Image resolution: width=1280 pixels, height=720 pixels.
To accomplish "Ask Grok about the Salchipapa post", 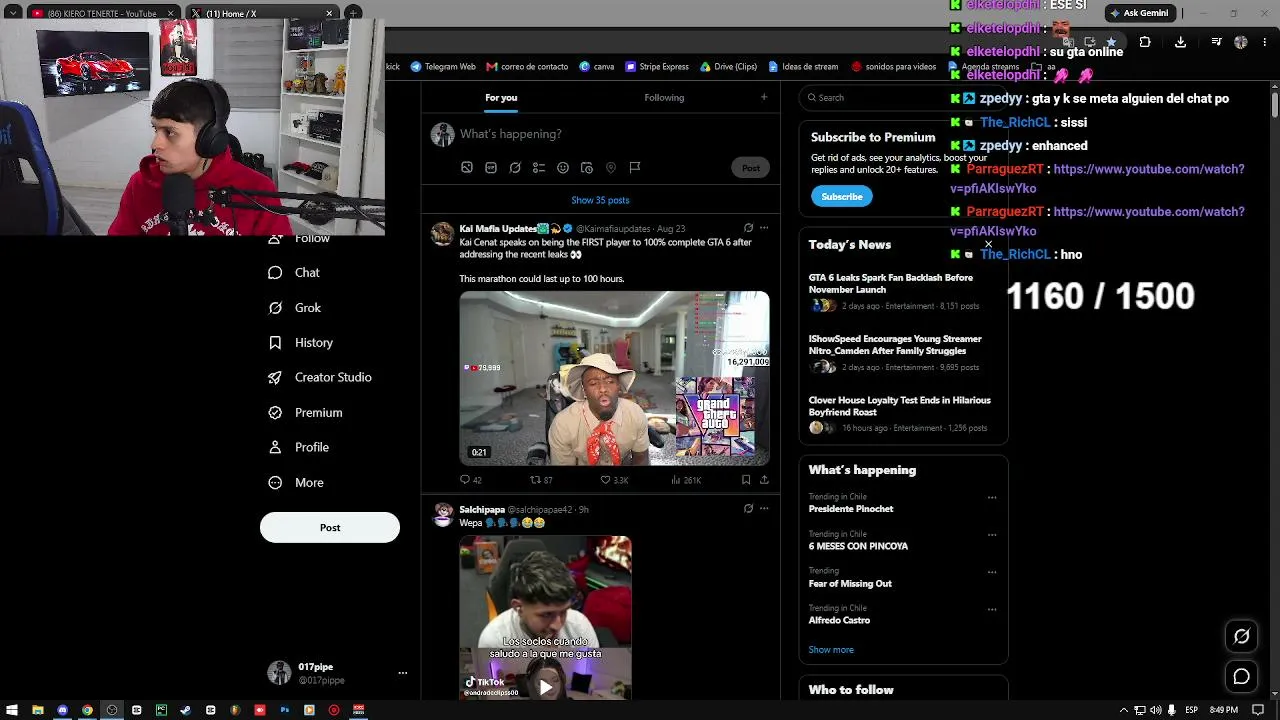I will (x=748, y=508).
